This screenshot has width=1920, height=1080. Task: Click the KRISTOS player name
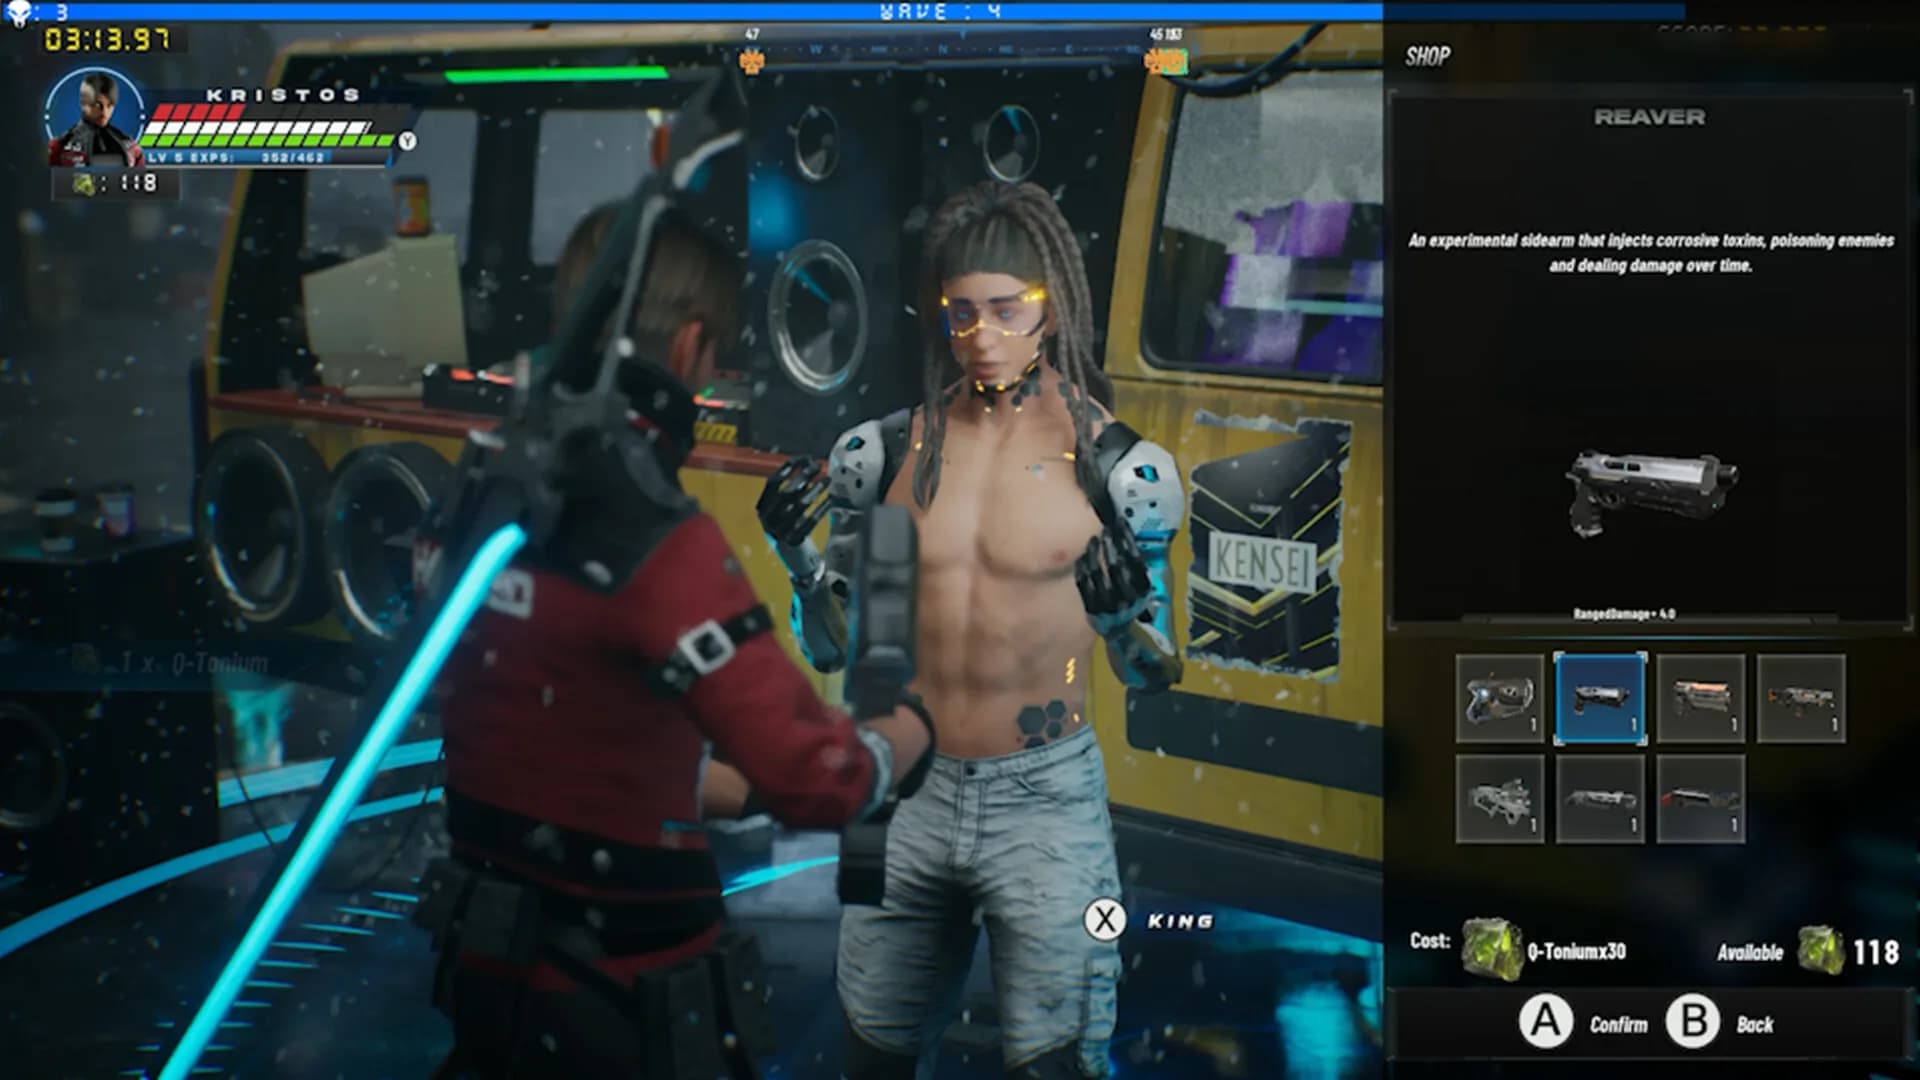pyautogui.click(x=283, y=95)
